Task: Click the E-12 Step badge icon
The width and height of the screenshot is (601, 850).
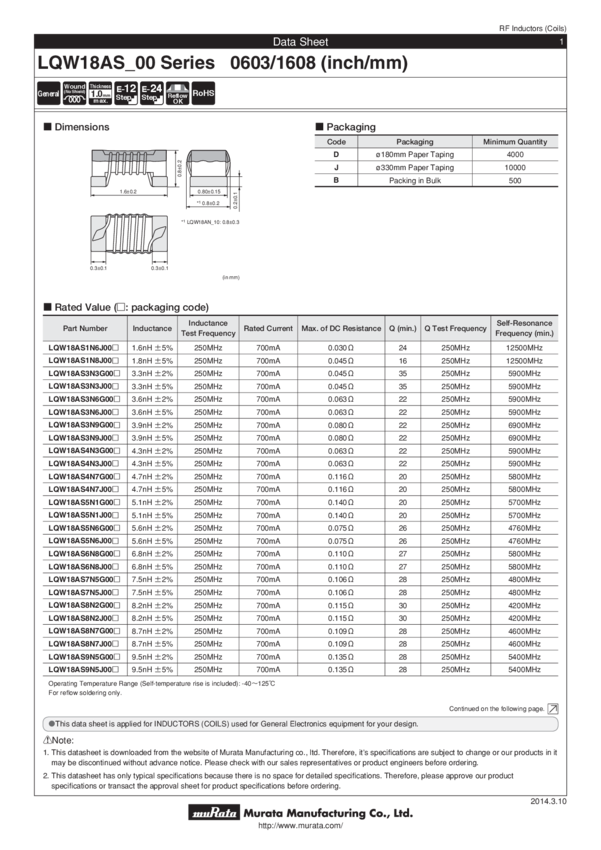Action: click(126, 93)
